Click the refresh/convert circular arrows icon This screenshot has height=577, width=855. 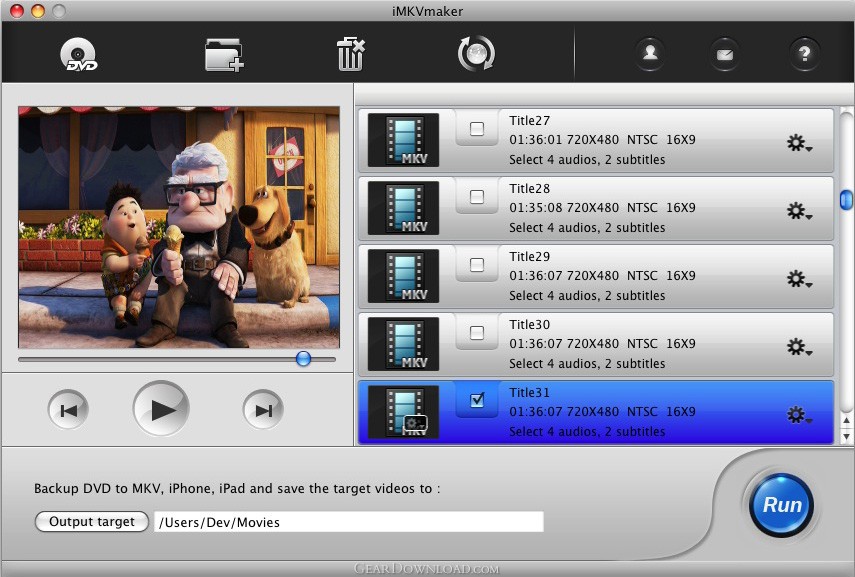pos(476,54)
